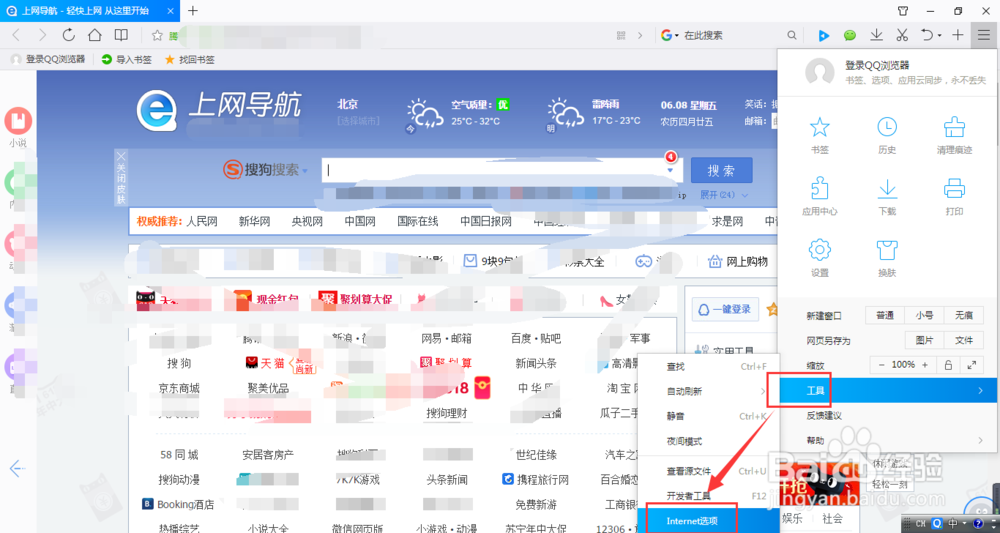Click the toolbar download arrow icon
The height and width of the screenshot is (533, 1000).
pyautogui.click(x=877, y=35)
